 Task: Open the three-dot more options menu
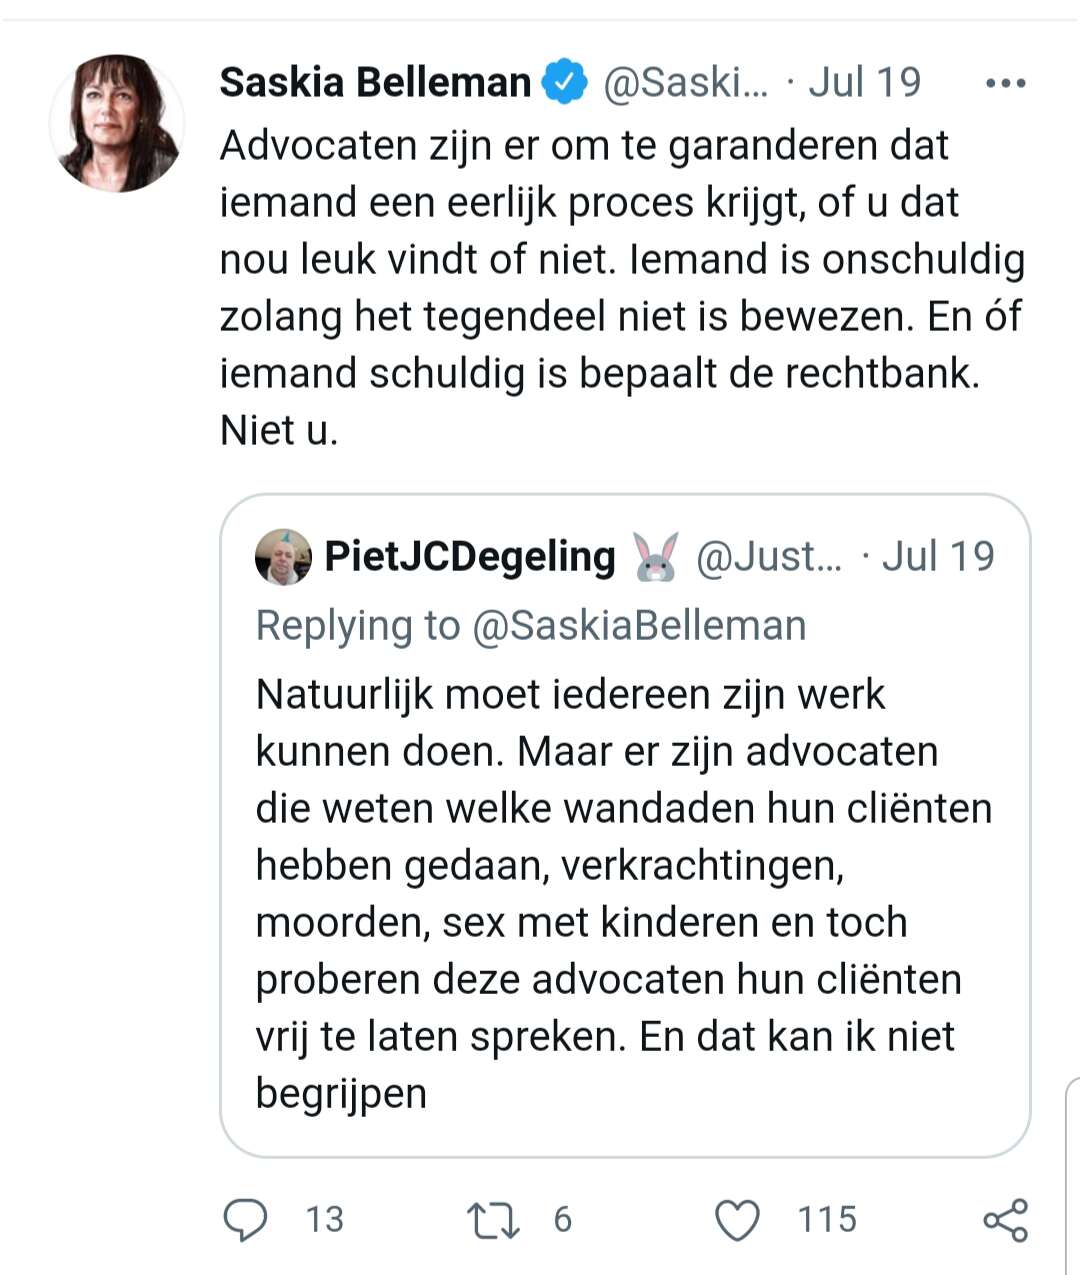click(x=1005, y=83)
